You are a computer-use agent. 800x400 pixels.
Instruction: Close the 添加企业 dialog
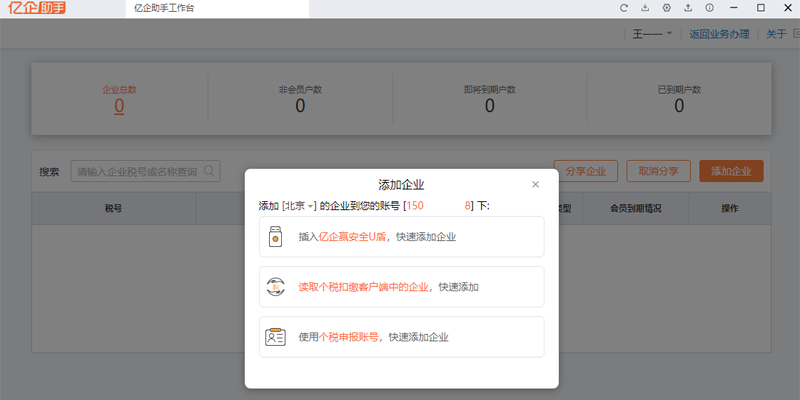click(535, 184)
